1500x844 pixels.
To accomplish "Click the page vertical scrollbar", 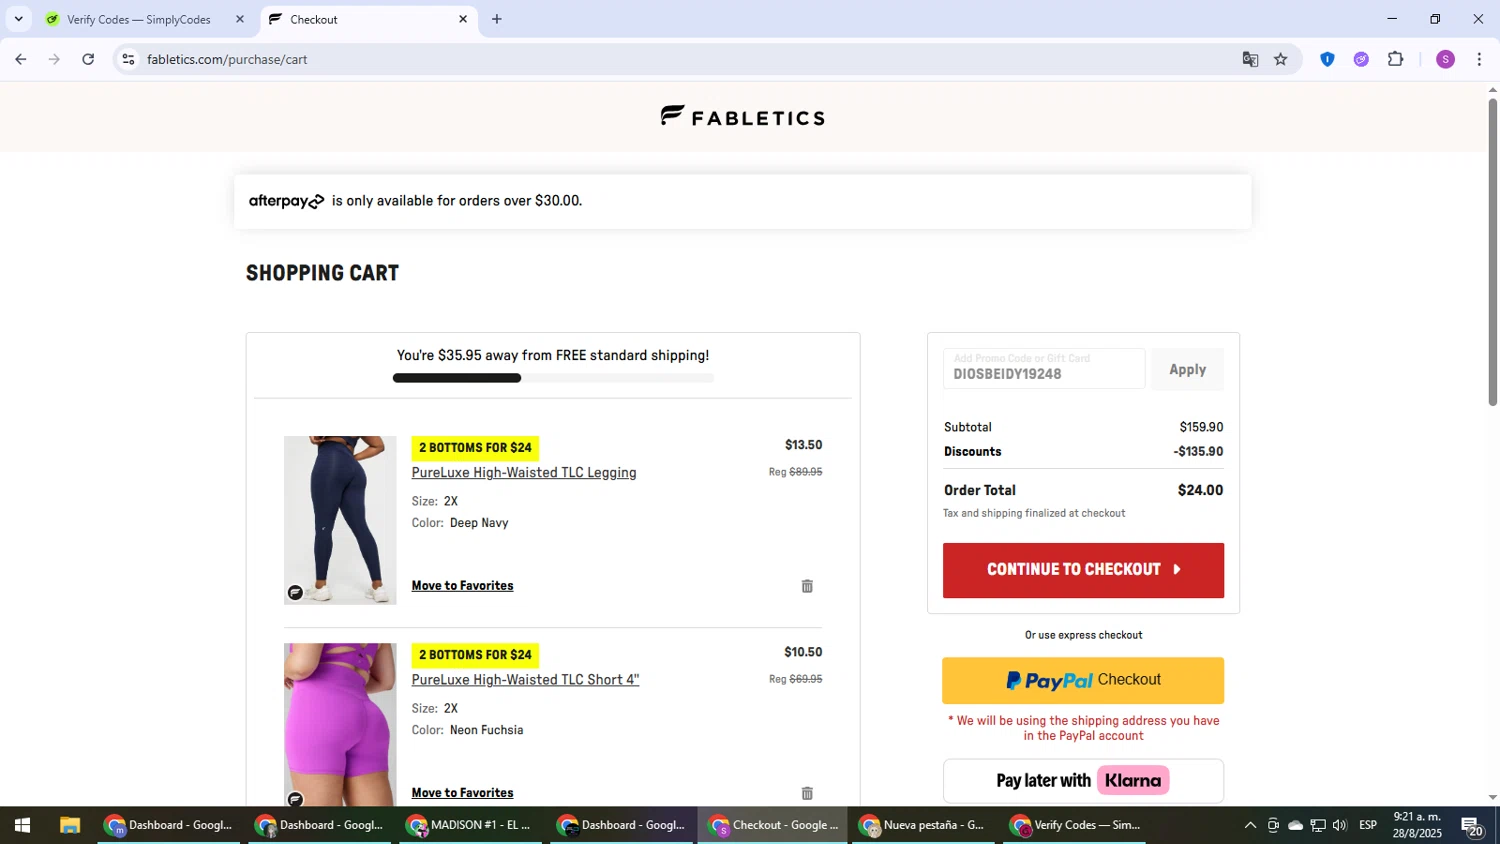I will 1492,250.
